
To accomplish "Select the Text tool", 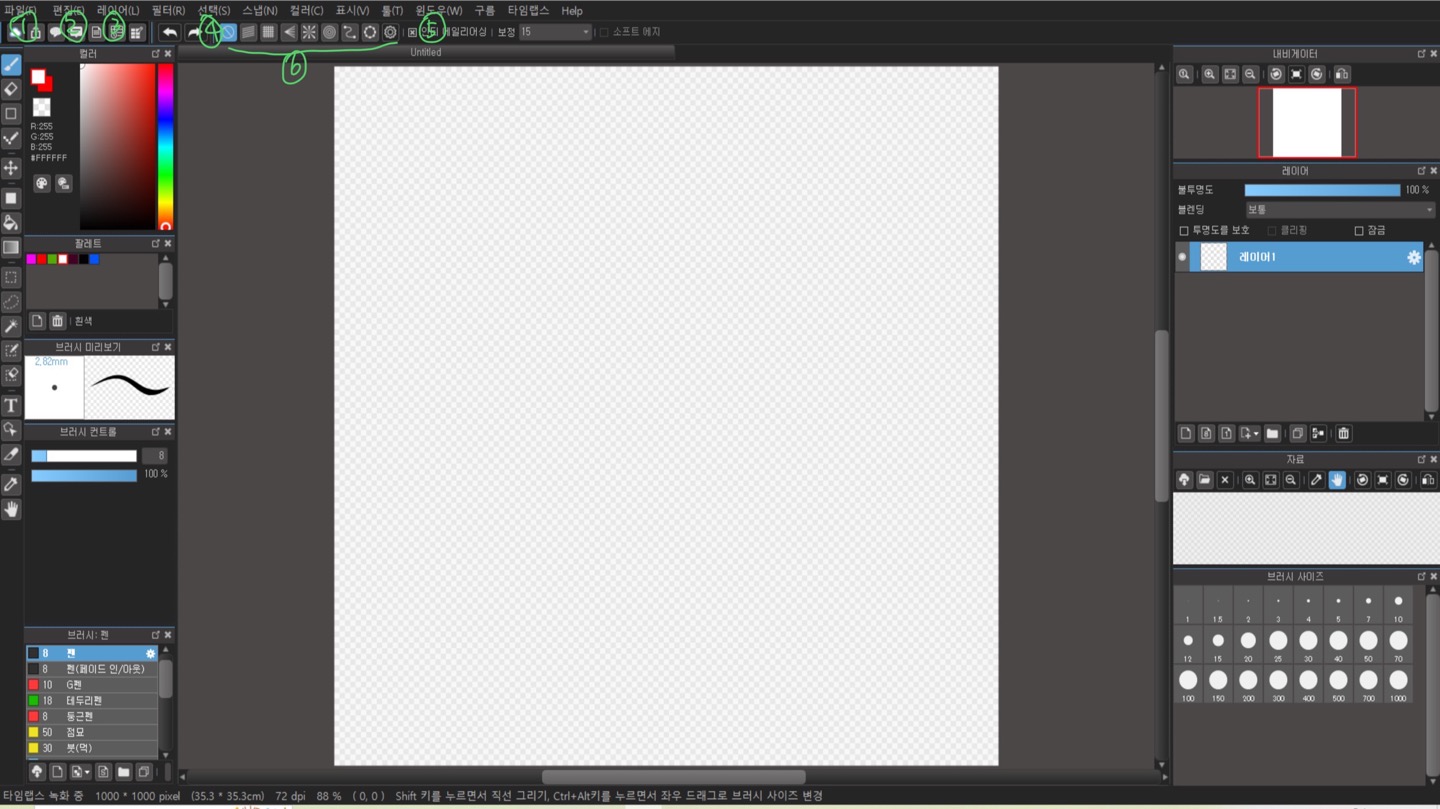I will 11,405.
